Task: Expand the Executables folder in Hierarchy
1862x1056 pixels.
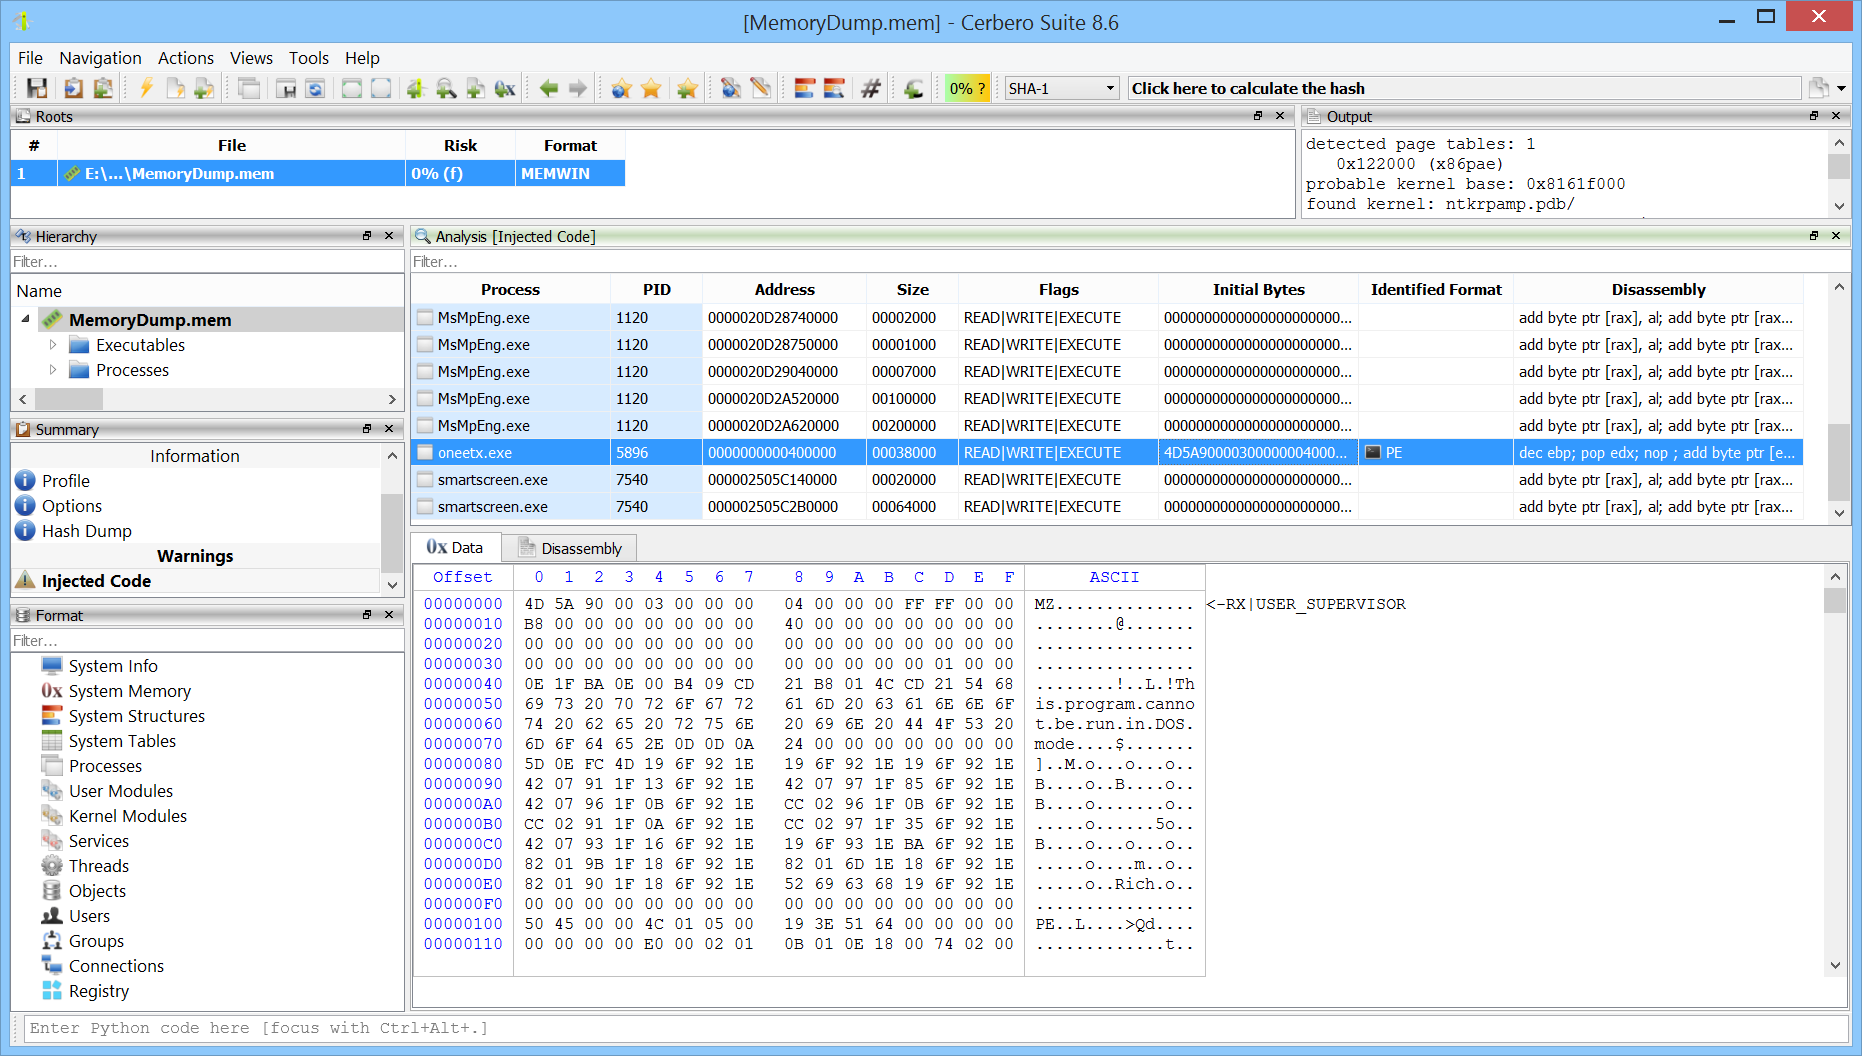Action: (x=53, y=345)
